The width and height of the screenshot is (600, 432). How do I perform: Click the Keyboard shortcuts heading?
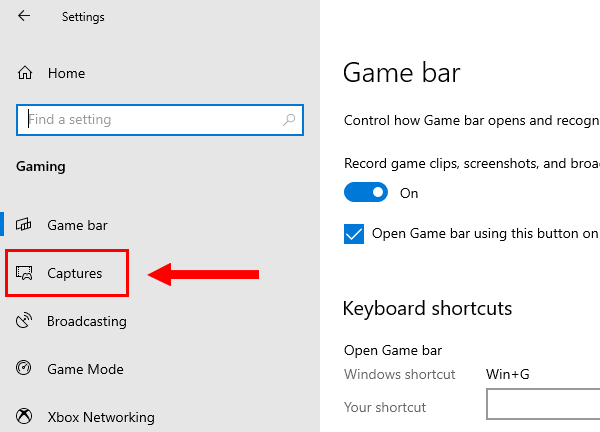click(x=427, y=308)
